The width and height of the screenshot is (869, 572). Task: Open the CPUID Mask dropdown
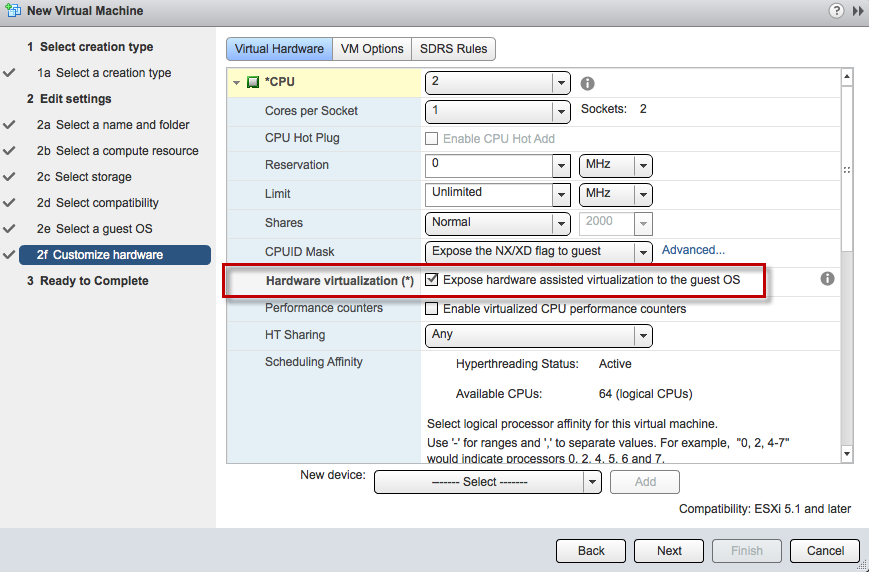pyautogui.click(x=539, y=252)
